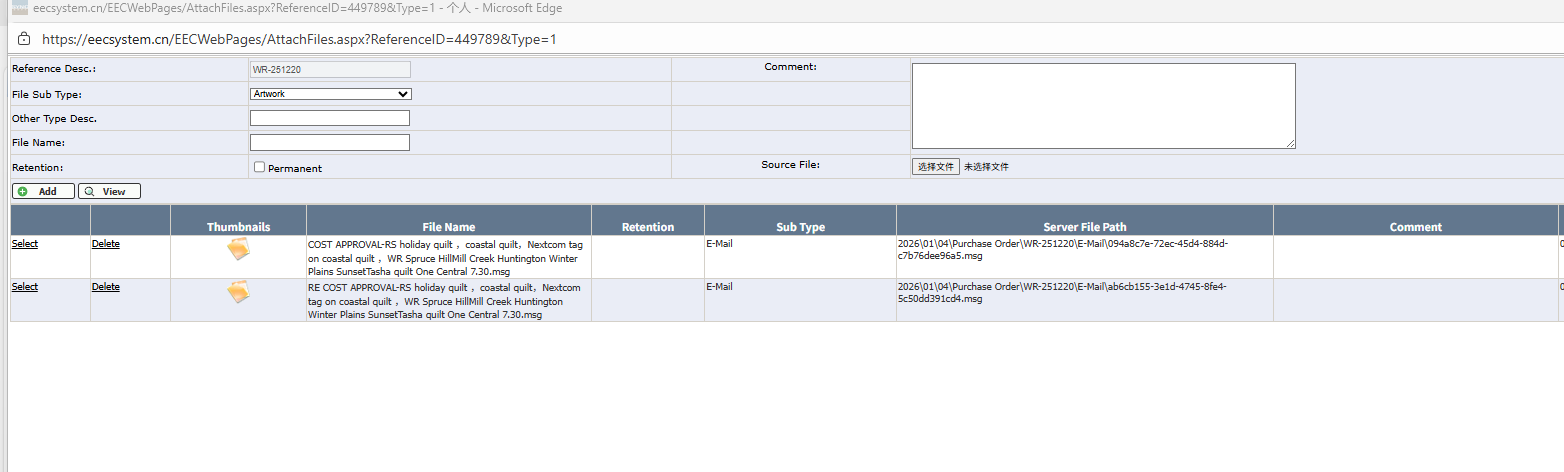Viewport: 1564px width, 472px height.
Task: Choose a source file to upload
Action: click(936, 167)
